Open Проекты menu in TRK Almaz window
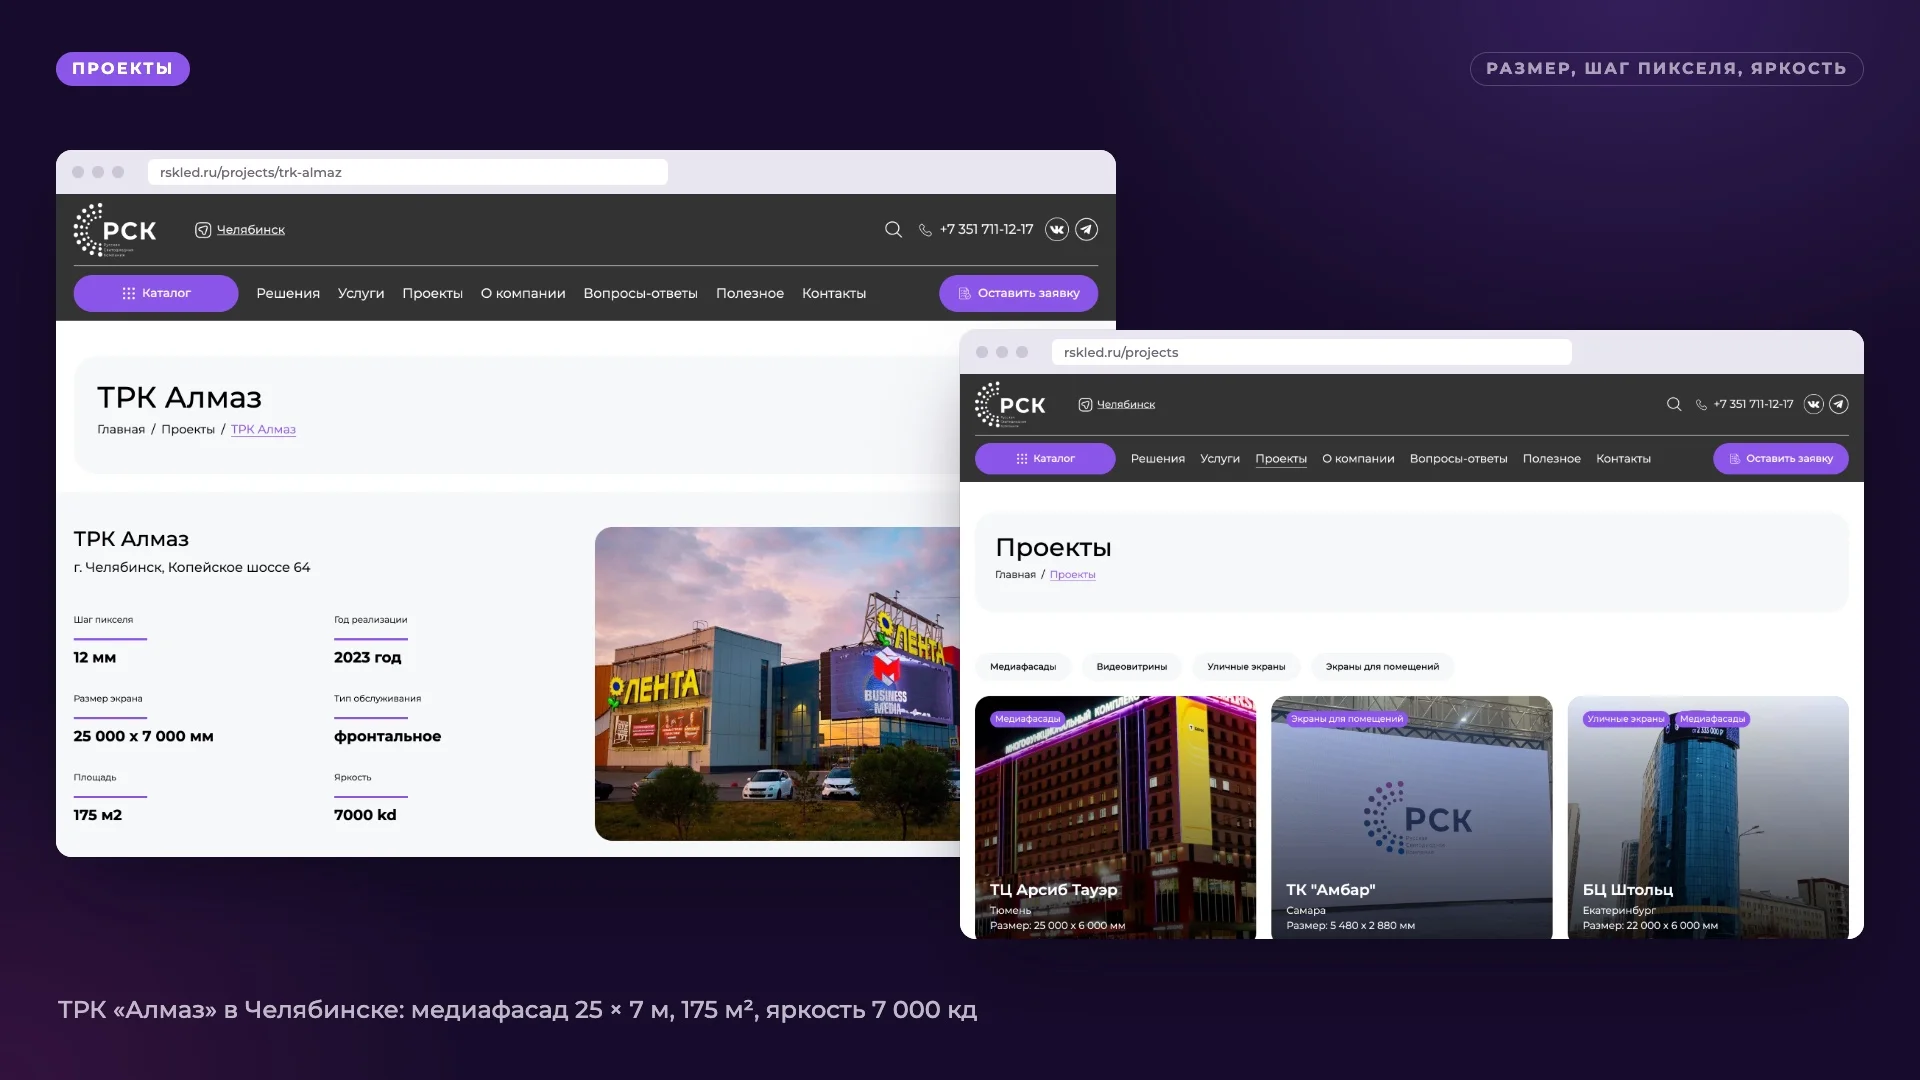1920x1080 pixels. [x=432, y=294]
